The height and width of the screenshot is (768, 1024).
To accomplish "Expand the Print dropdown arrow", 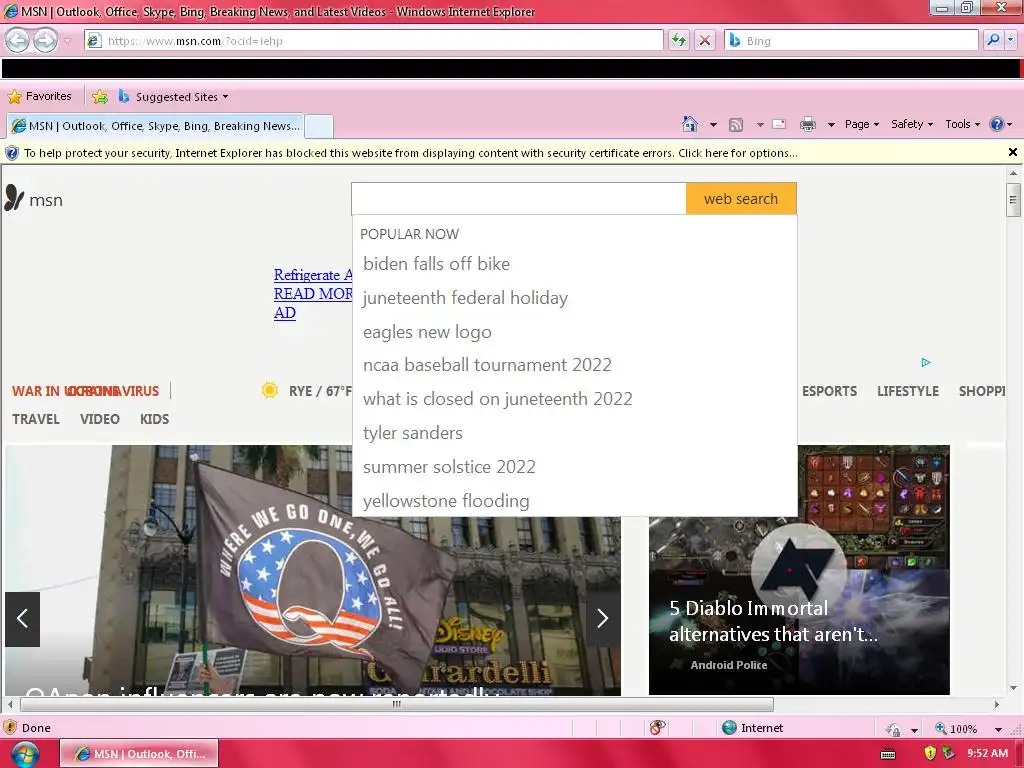I will pos(831,125).
